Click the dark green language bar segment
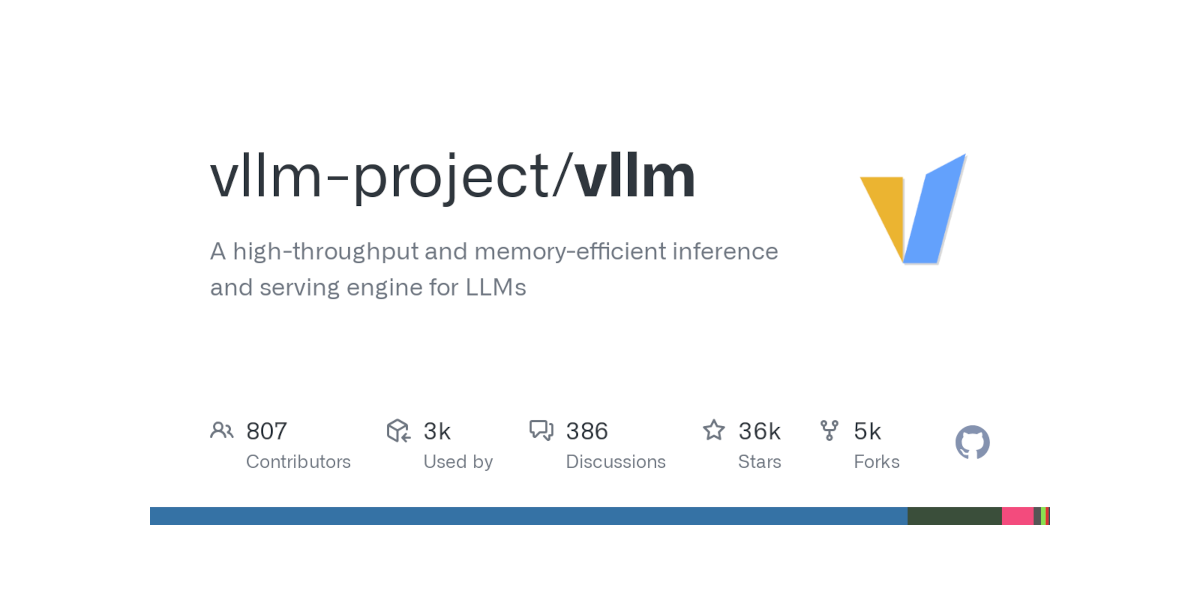 pyautogui.click(x=954, y=516)
